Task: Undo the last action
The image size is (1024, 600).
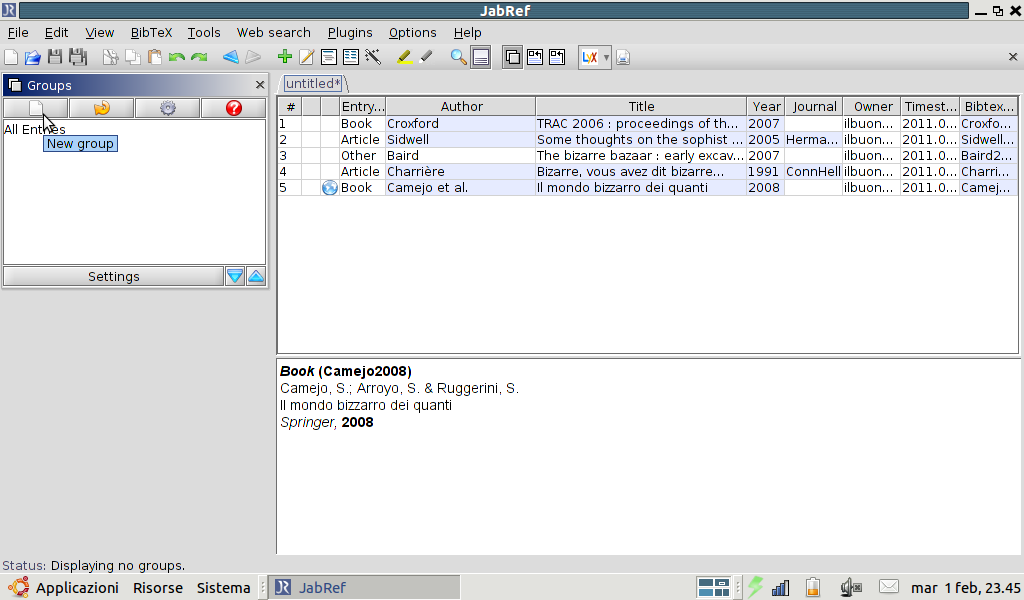Action: (176, 57)
